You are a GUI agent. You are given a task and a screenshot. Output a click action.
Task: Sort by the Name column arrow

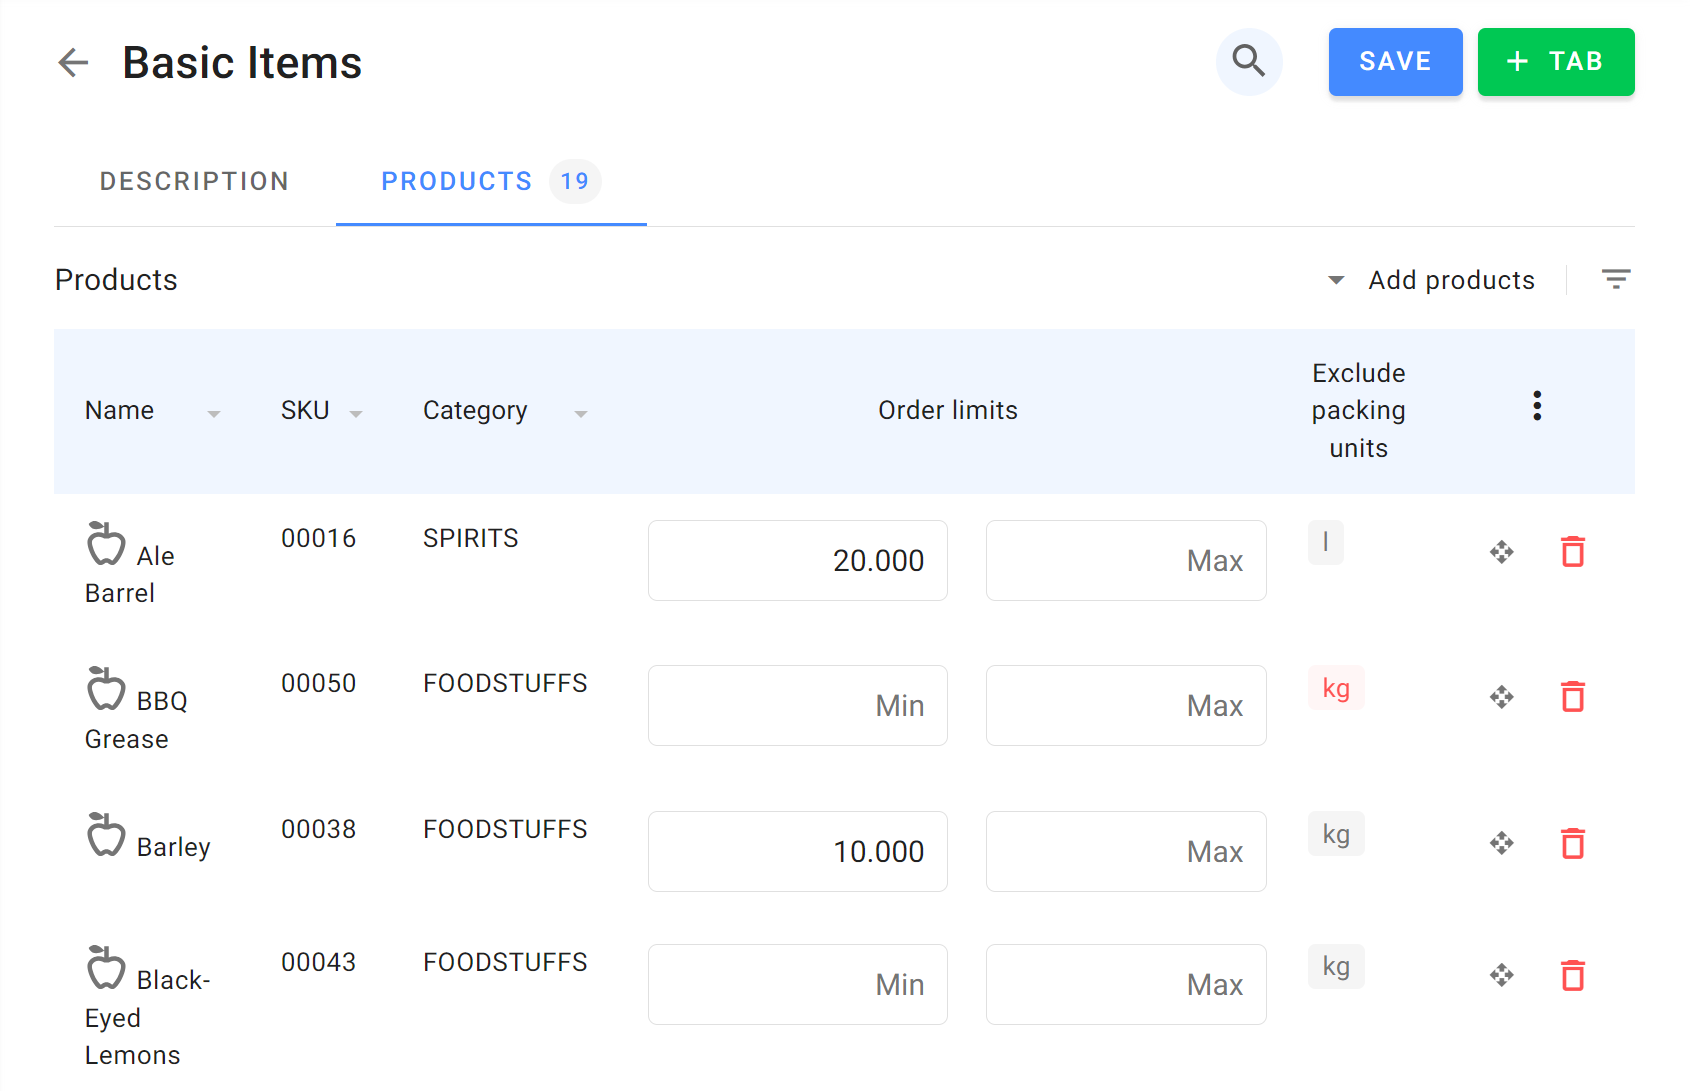213,413
